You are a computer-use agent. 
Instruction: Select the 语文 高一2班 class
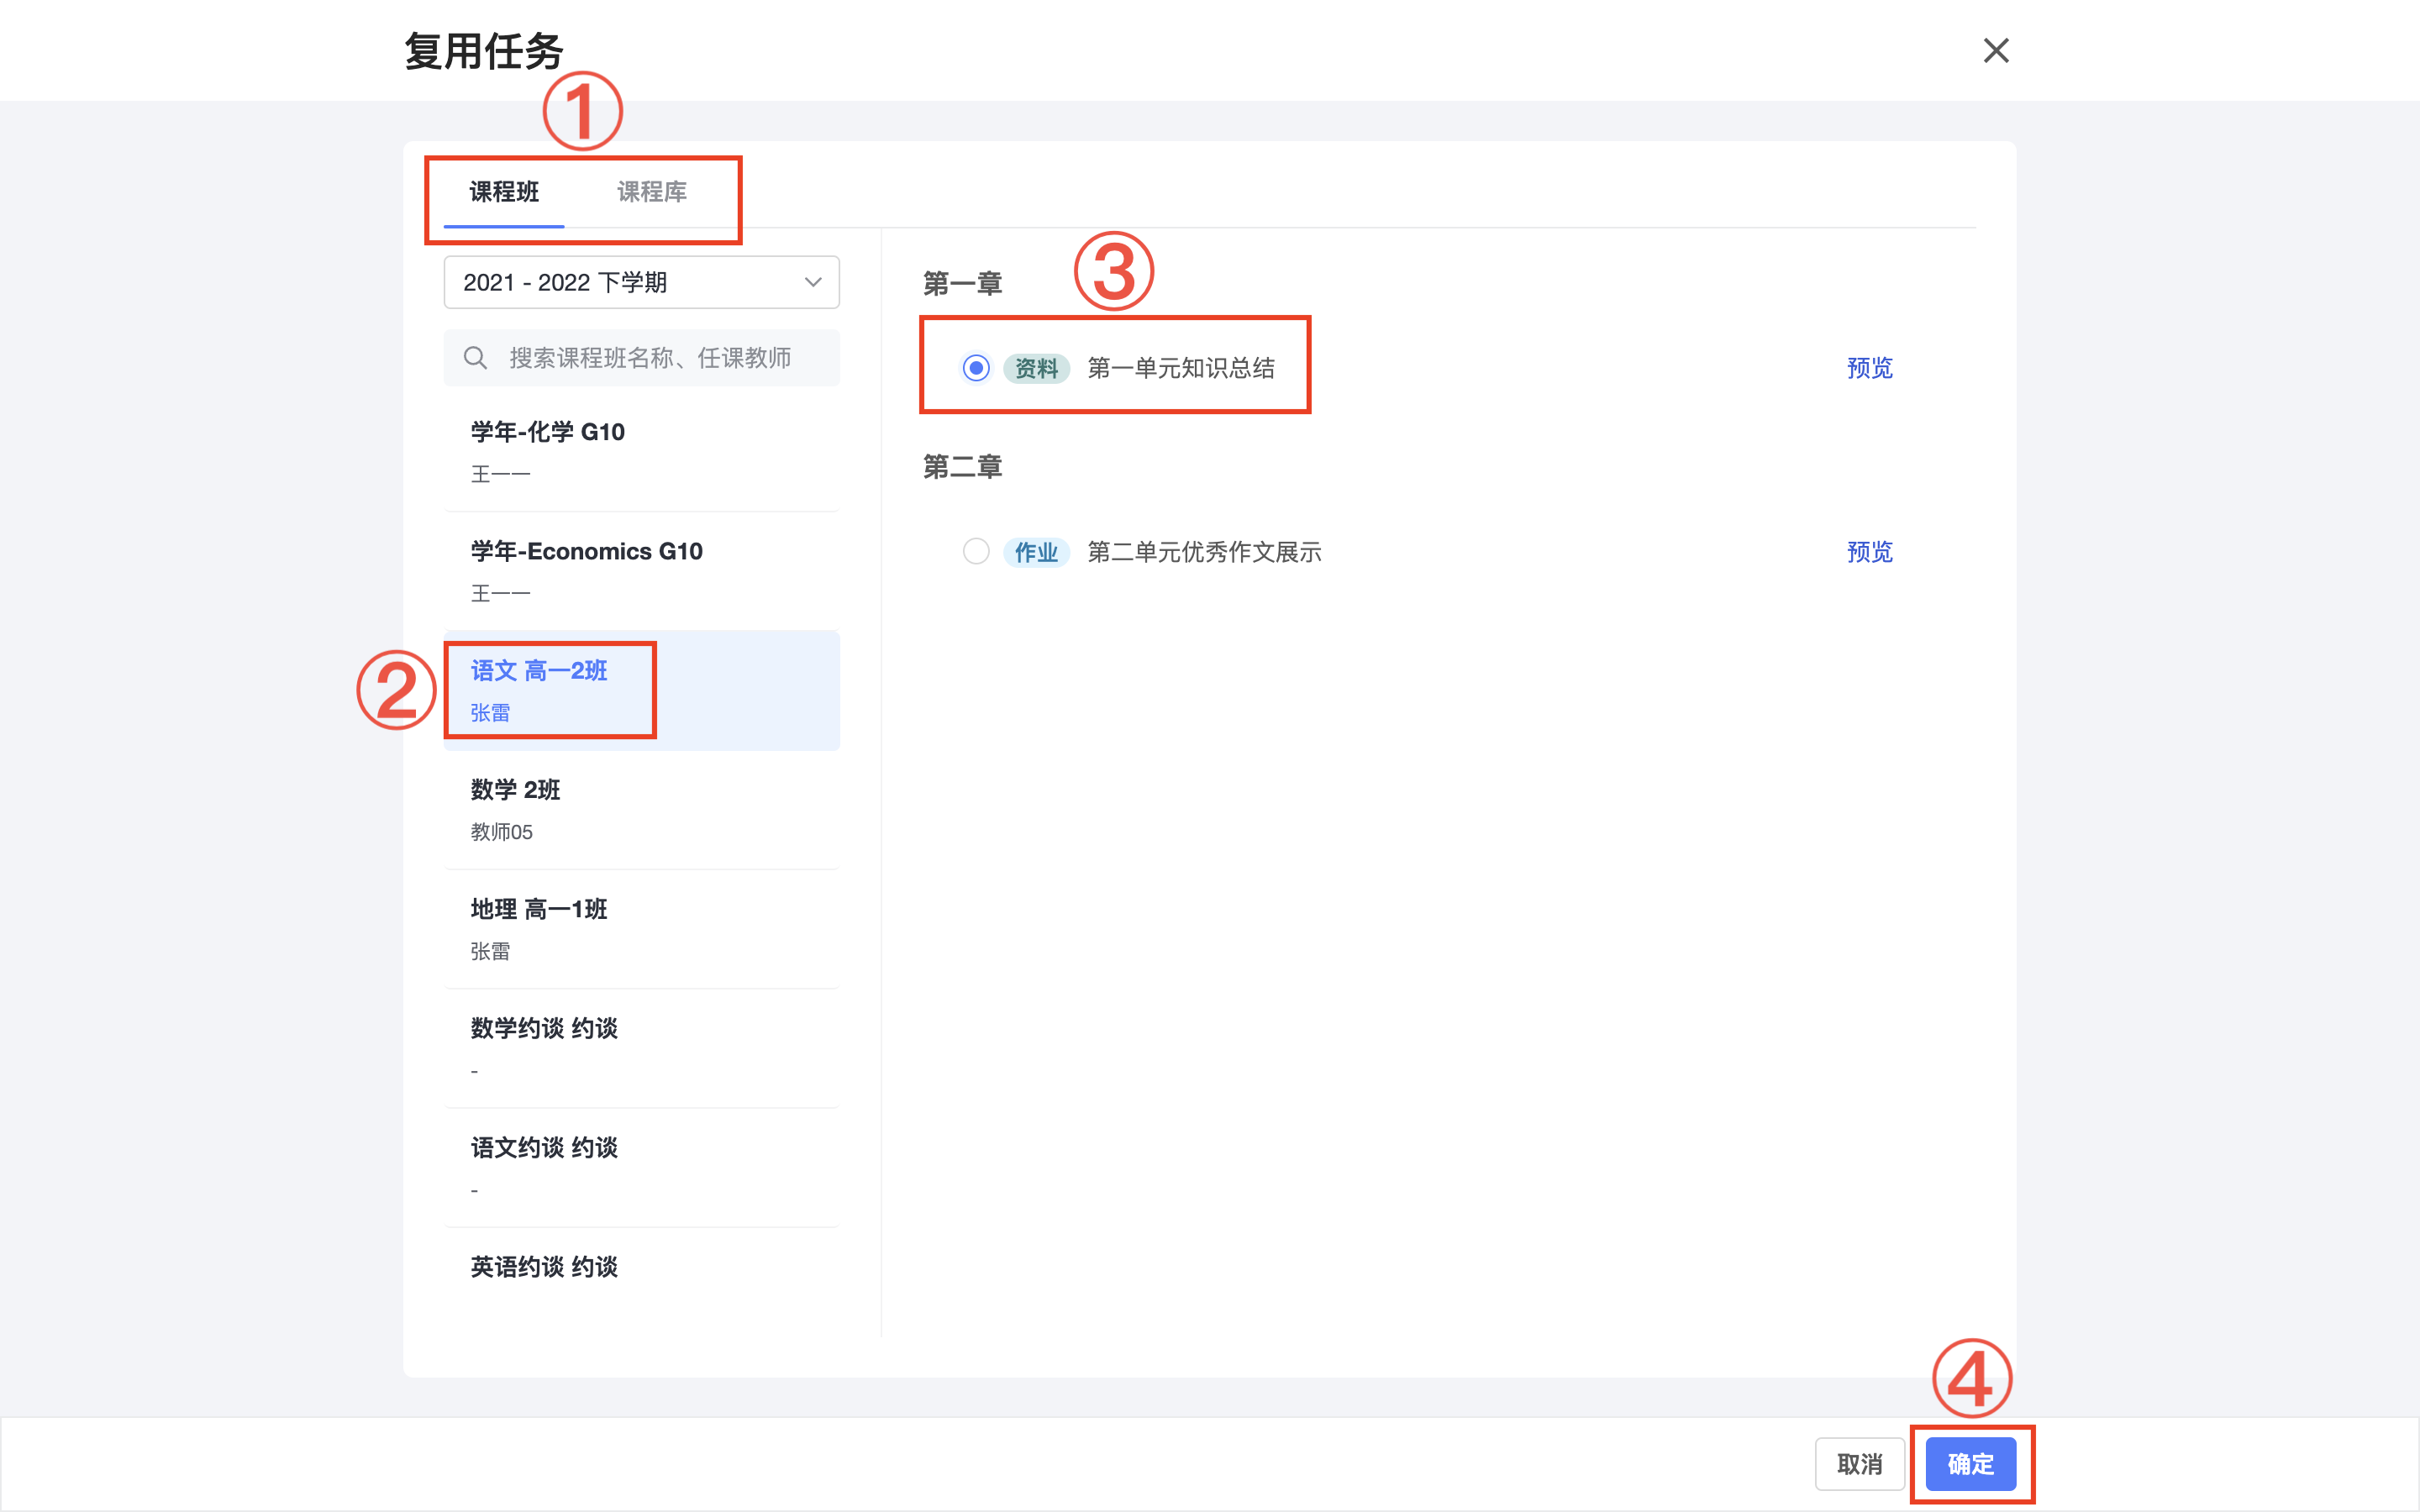tap(641, 690)
